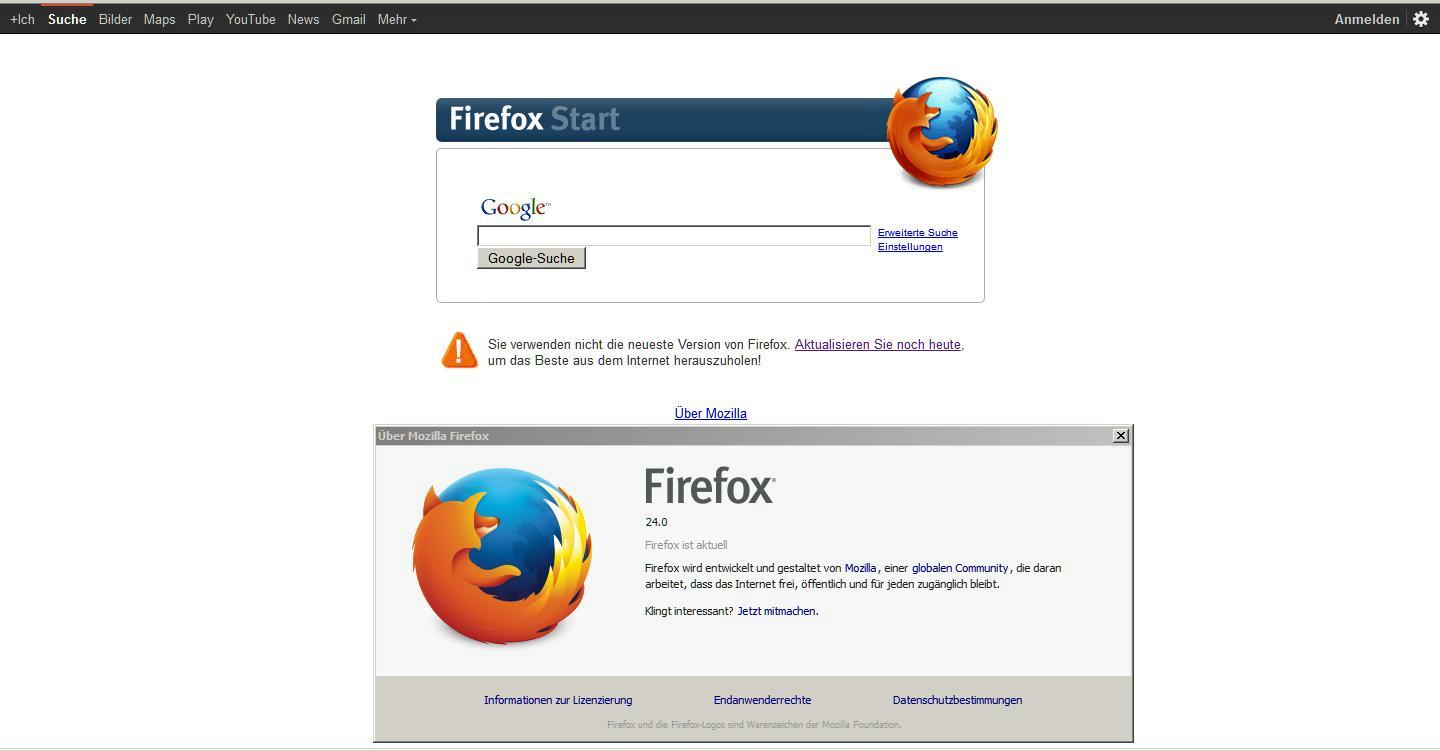
Task: Go to YouTube from top bar
Action: point(250,19)
